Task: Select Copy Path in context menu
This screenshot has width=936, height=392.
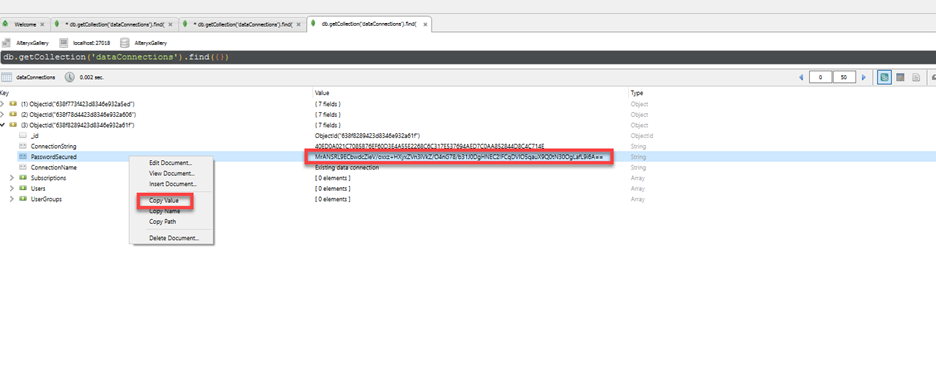Action: [162, 221]
